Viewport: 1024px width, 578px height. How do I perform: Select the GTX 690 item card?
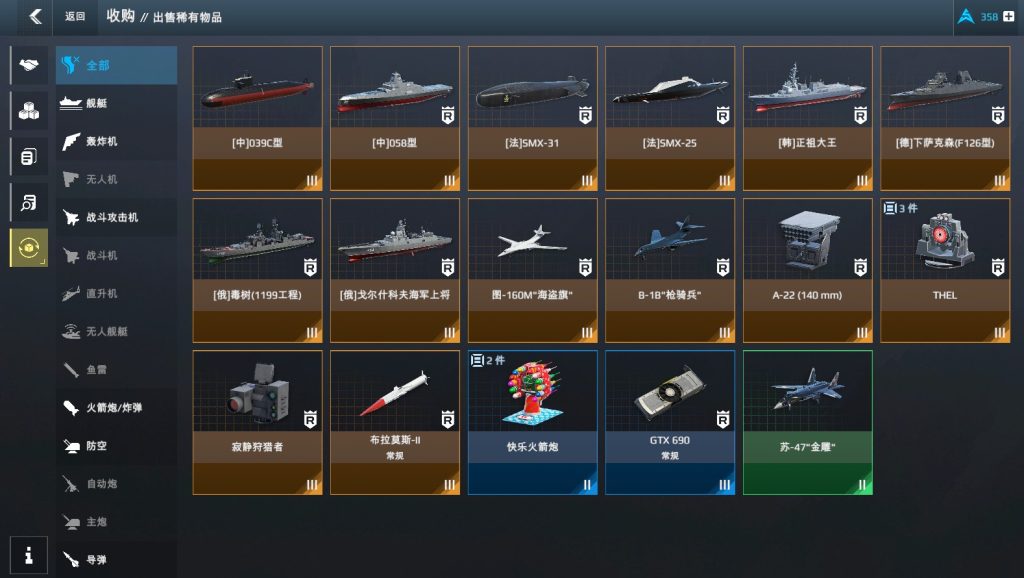coord(670,423)
